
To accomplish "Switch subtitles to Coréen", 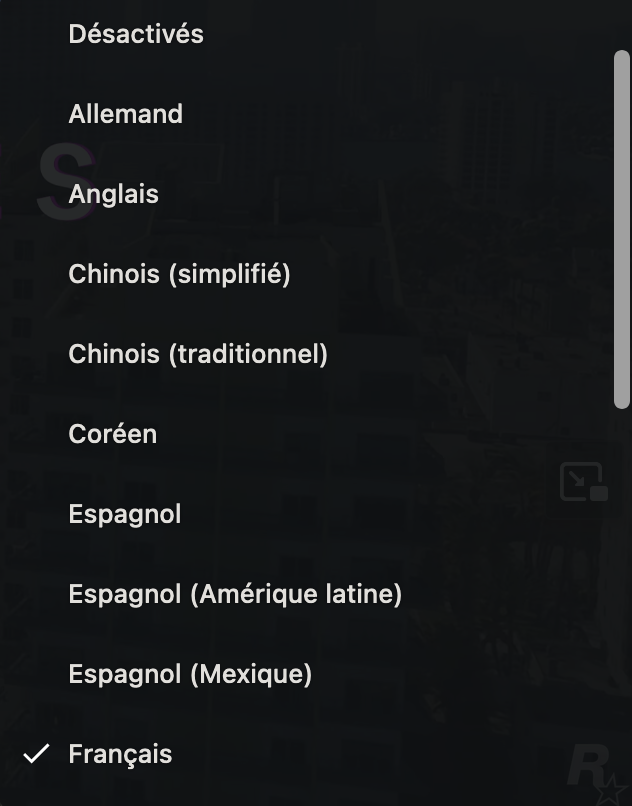I will point(112,434).
